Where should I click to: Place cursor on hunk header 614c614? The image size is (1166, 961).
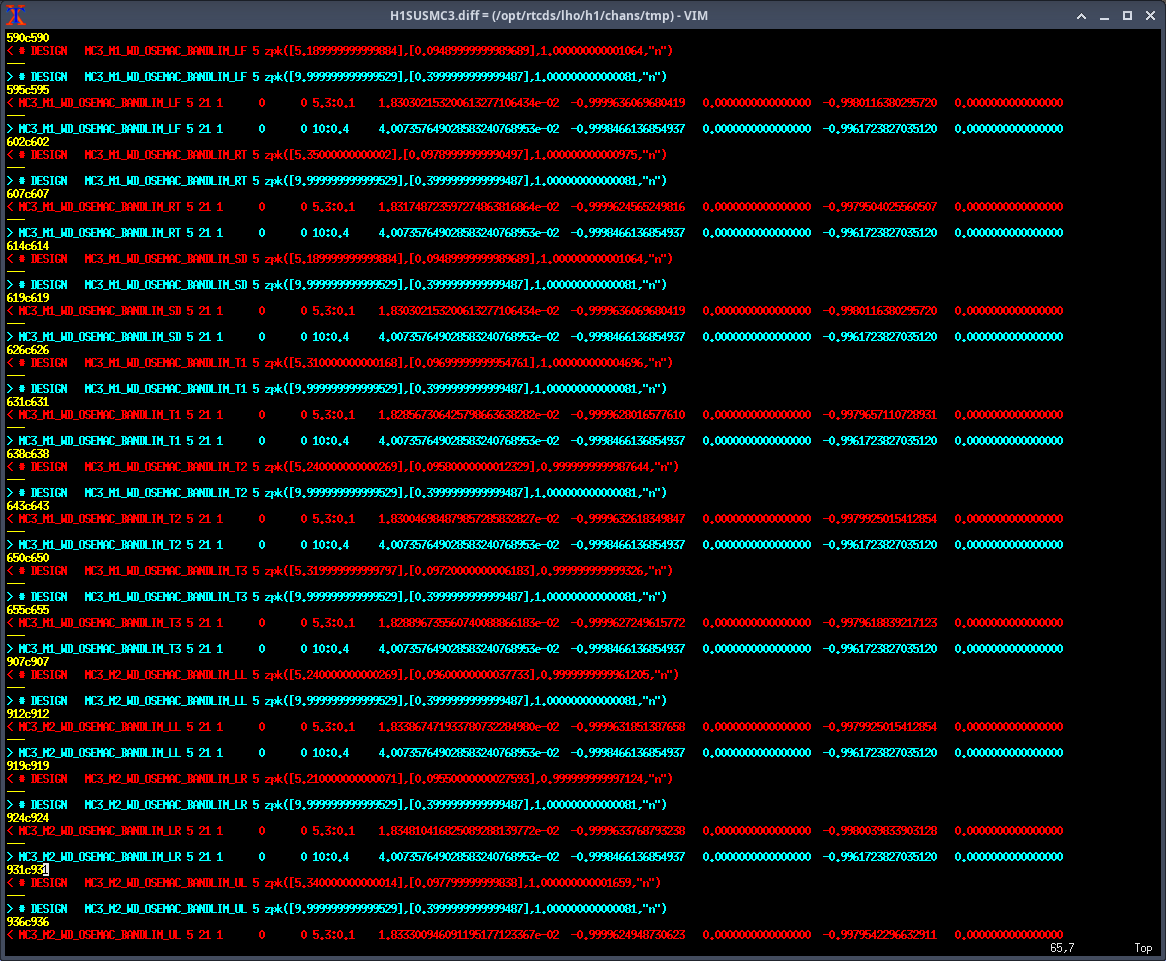[28, 246]
